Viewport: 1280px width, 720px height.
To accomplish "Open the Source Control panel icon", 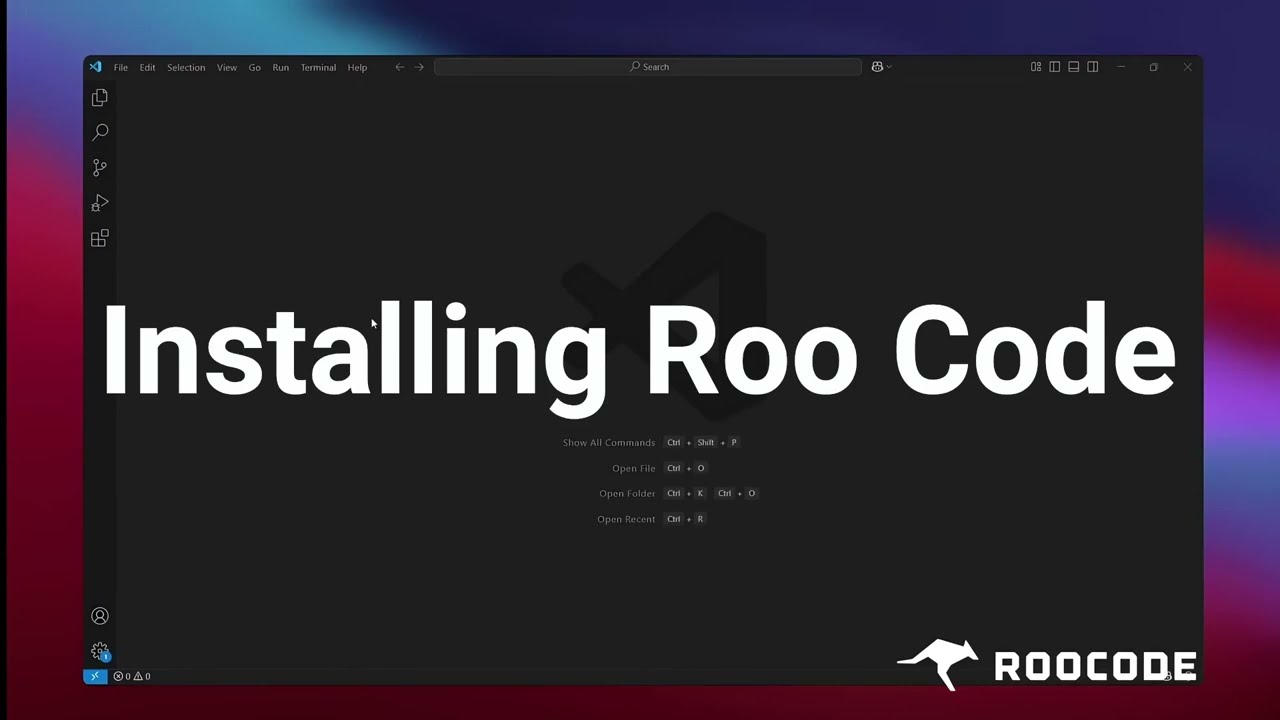I will pyautogui.click(x=99, y=167).
